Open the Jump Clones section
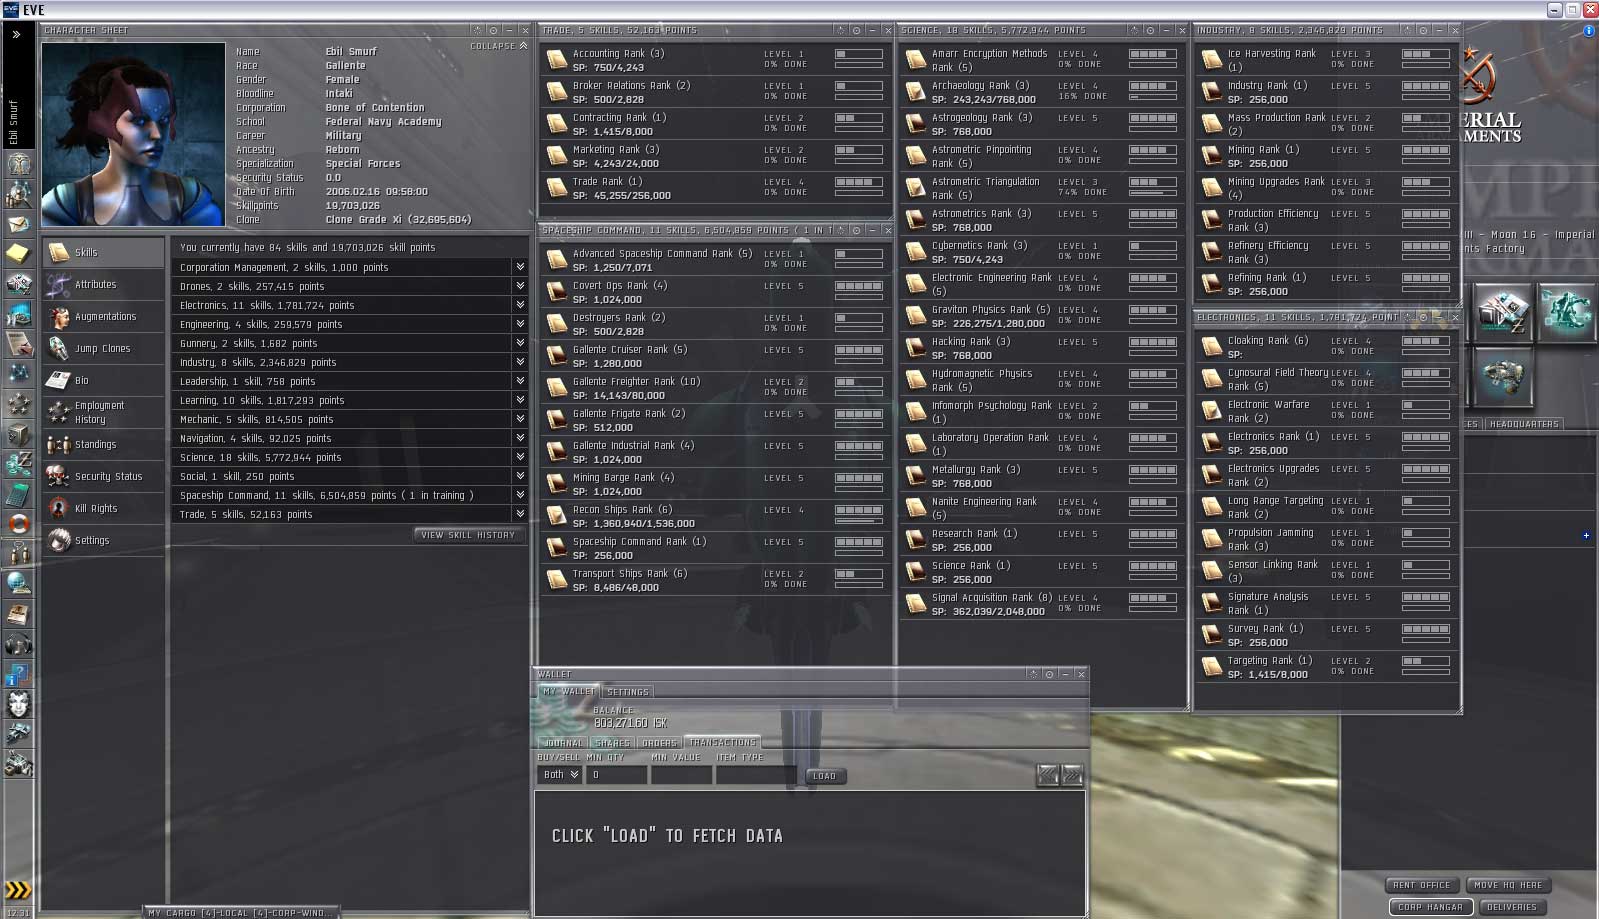 104,349
